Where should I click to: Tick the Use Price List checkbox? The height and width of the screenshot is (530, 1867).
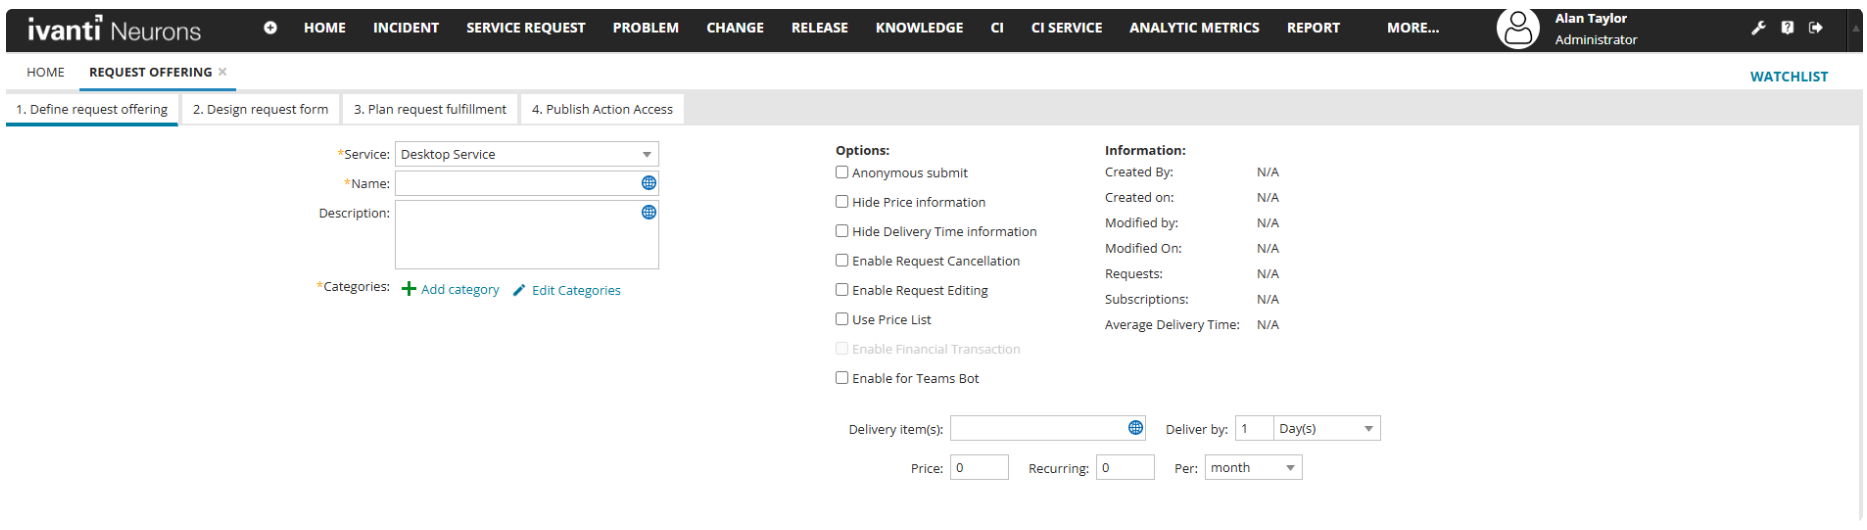842,319
